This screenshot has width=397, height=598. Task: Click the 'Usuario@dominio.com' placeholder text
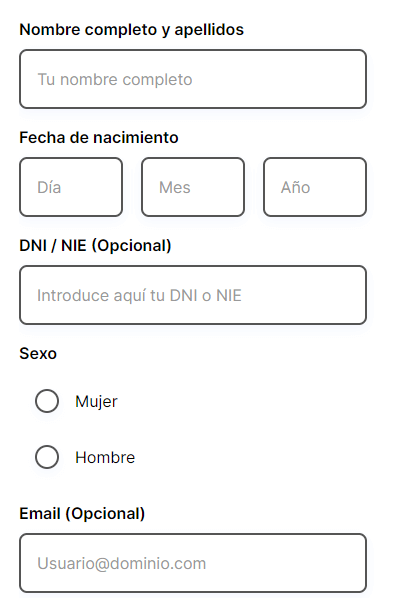(122, 563)
